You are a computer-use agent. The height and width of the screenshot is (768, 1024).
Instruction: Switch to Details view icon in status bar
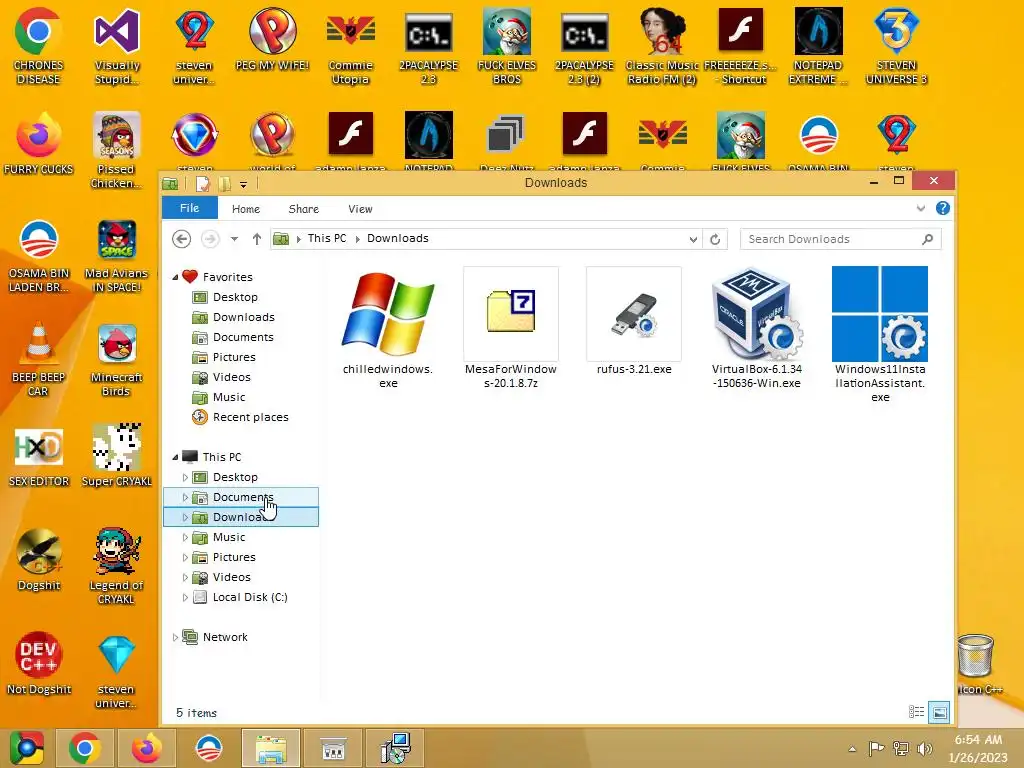click(916, 712)
